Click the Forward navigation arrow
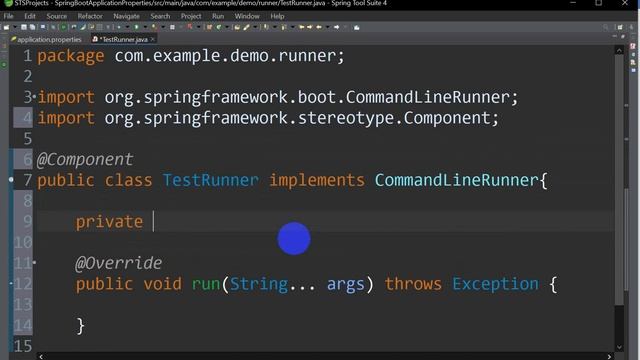 337,27
